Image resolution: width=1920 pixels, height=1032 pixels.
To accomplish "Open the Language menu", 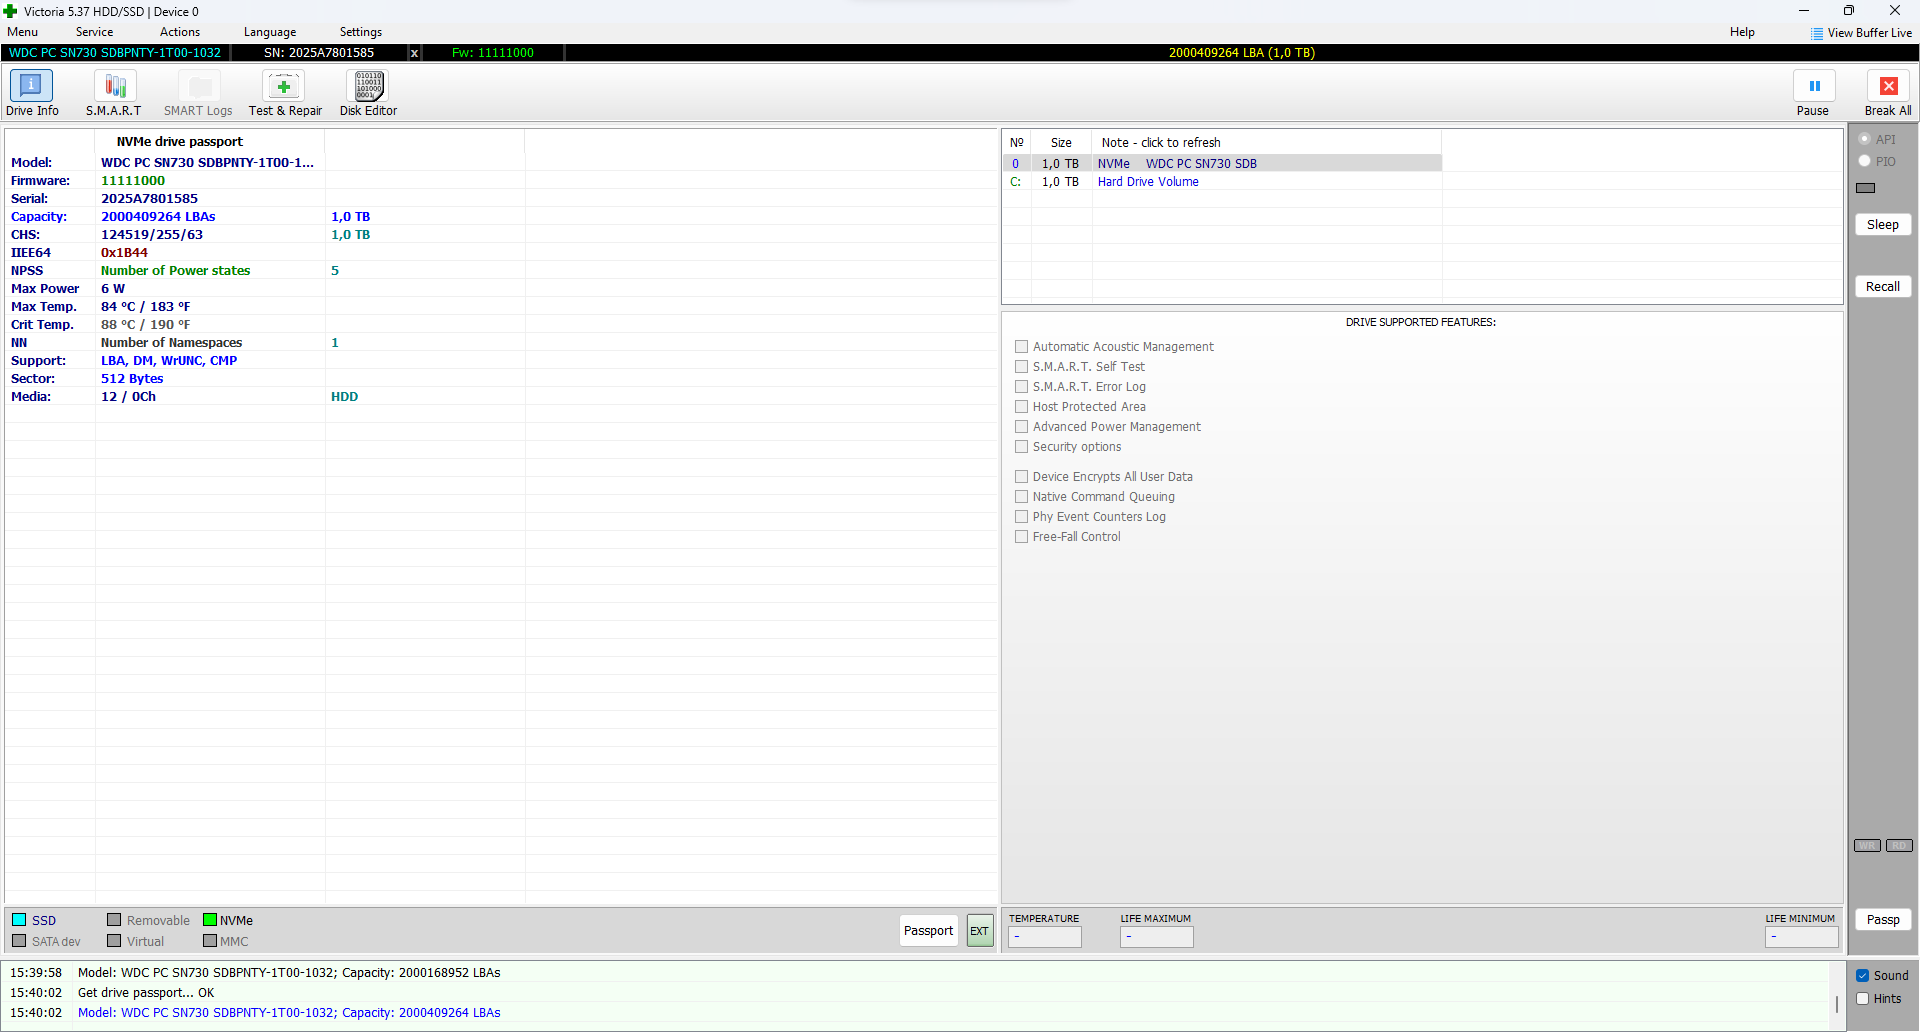I will coord(270,32).
